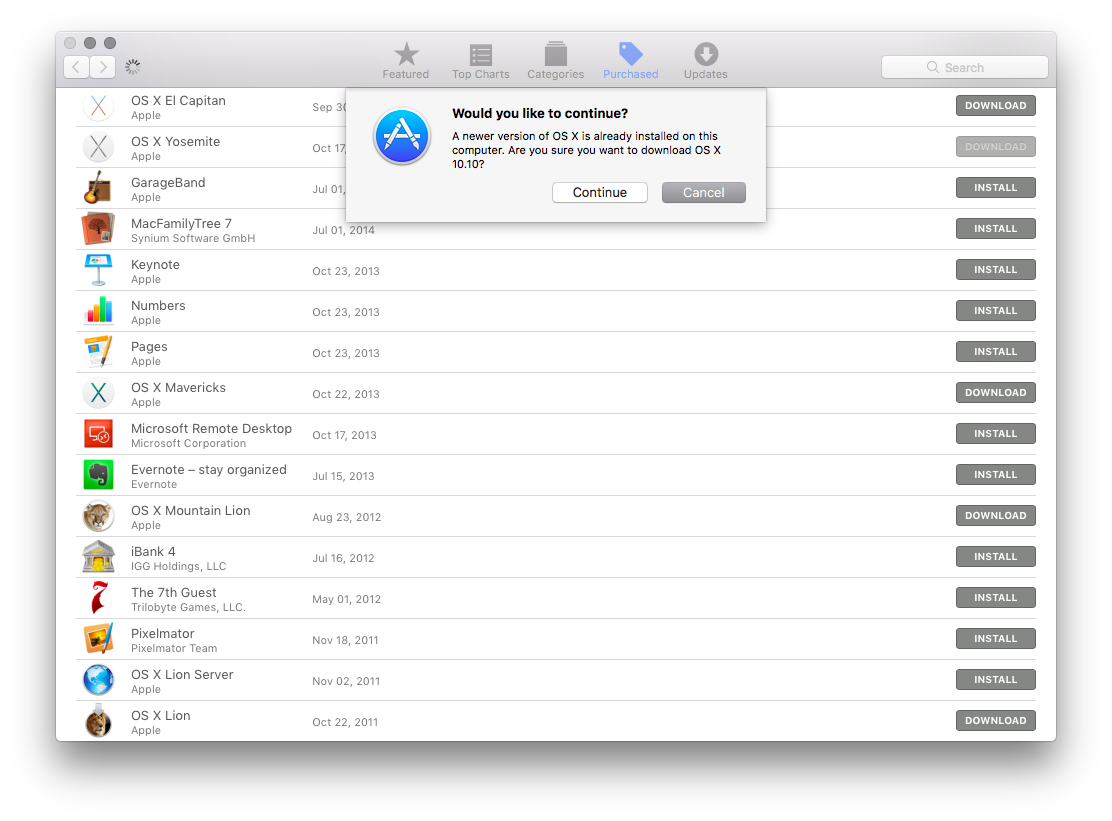Open the 'OS X Mavericks' title
This screenshot has width=1112, height=821.
(178, 388)
